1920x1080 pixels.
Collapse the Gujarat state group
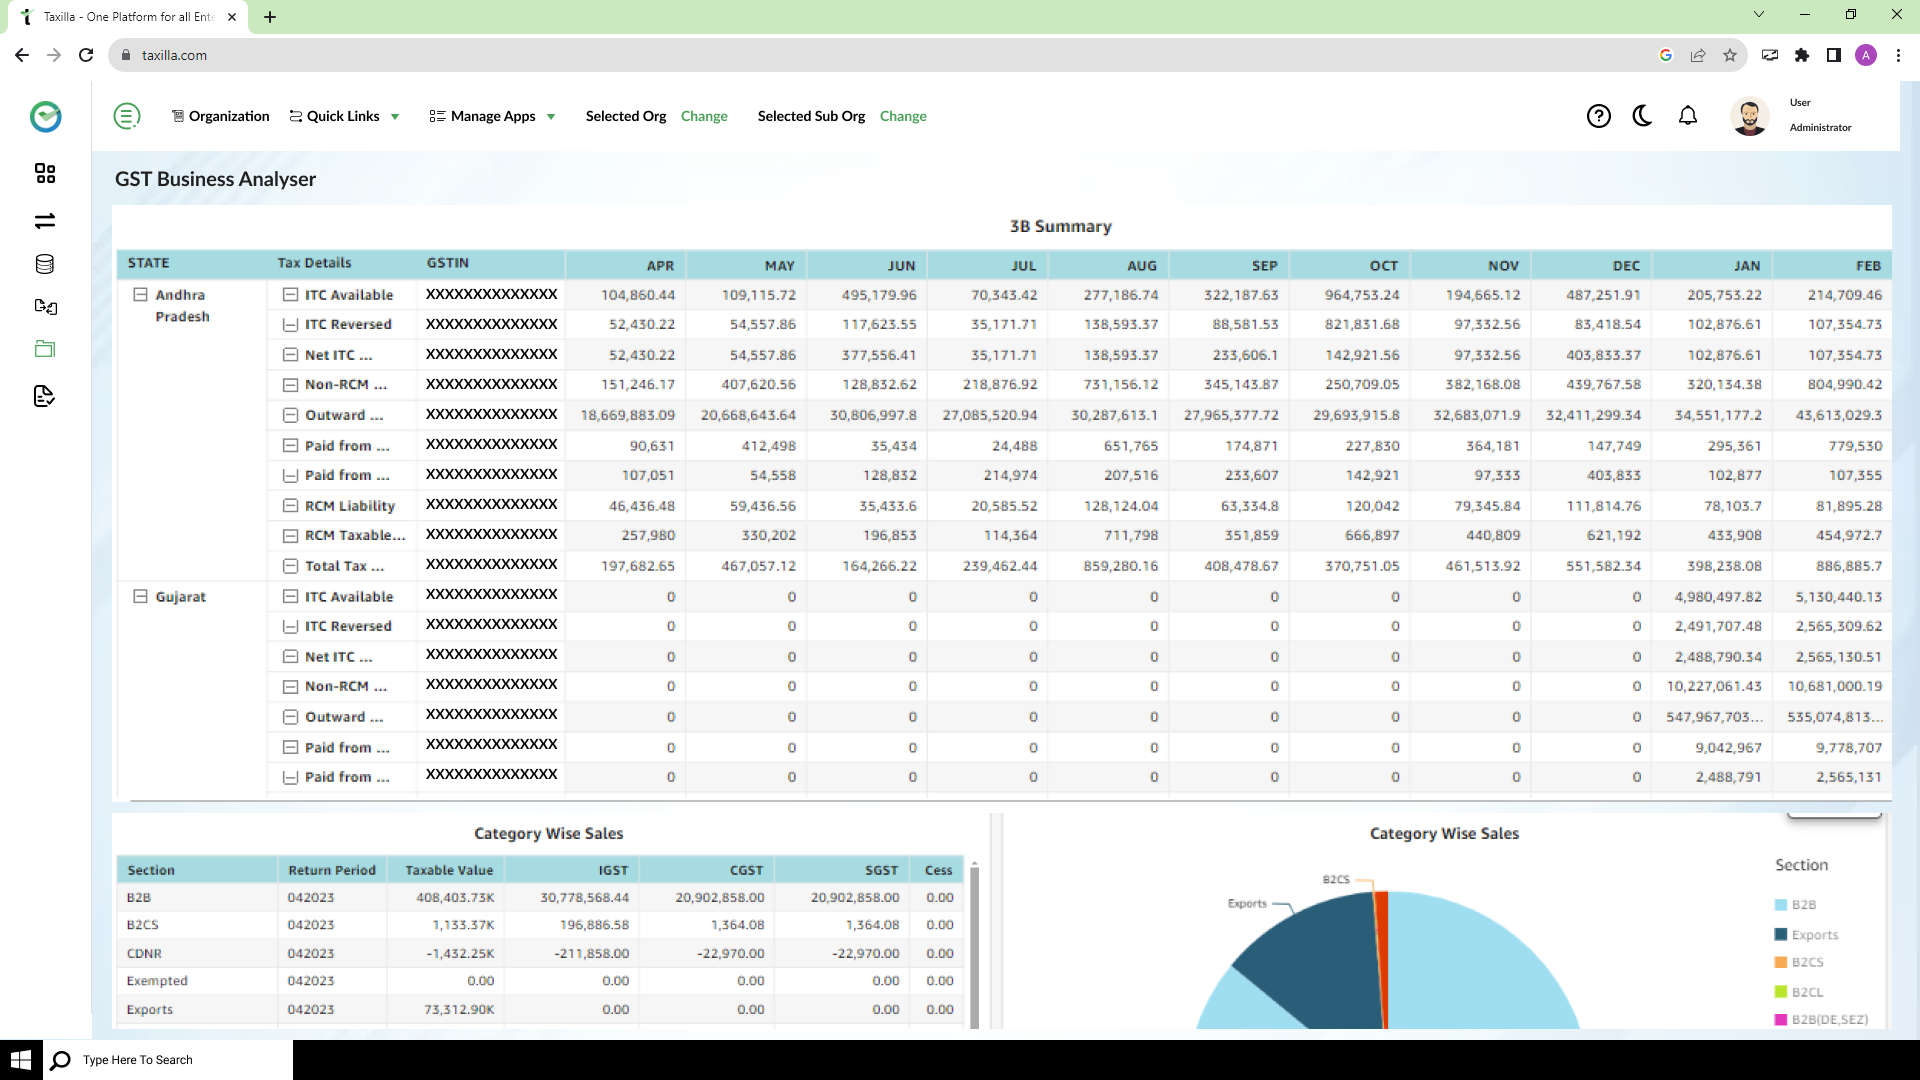pyautogui.click(x=141, y=597)
